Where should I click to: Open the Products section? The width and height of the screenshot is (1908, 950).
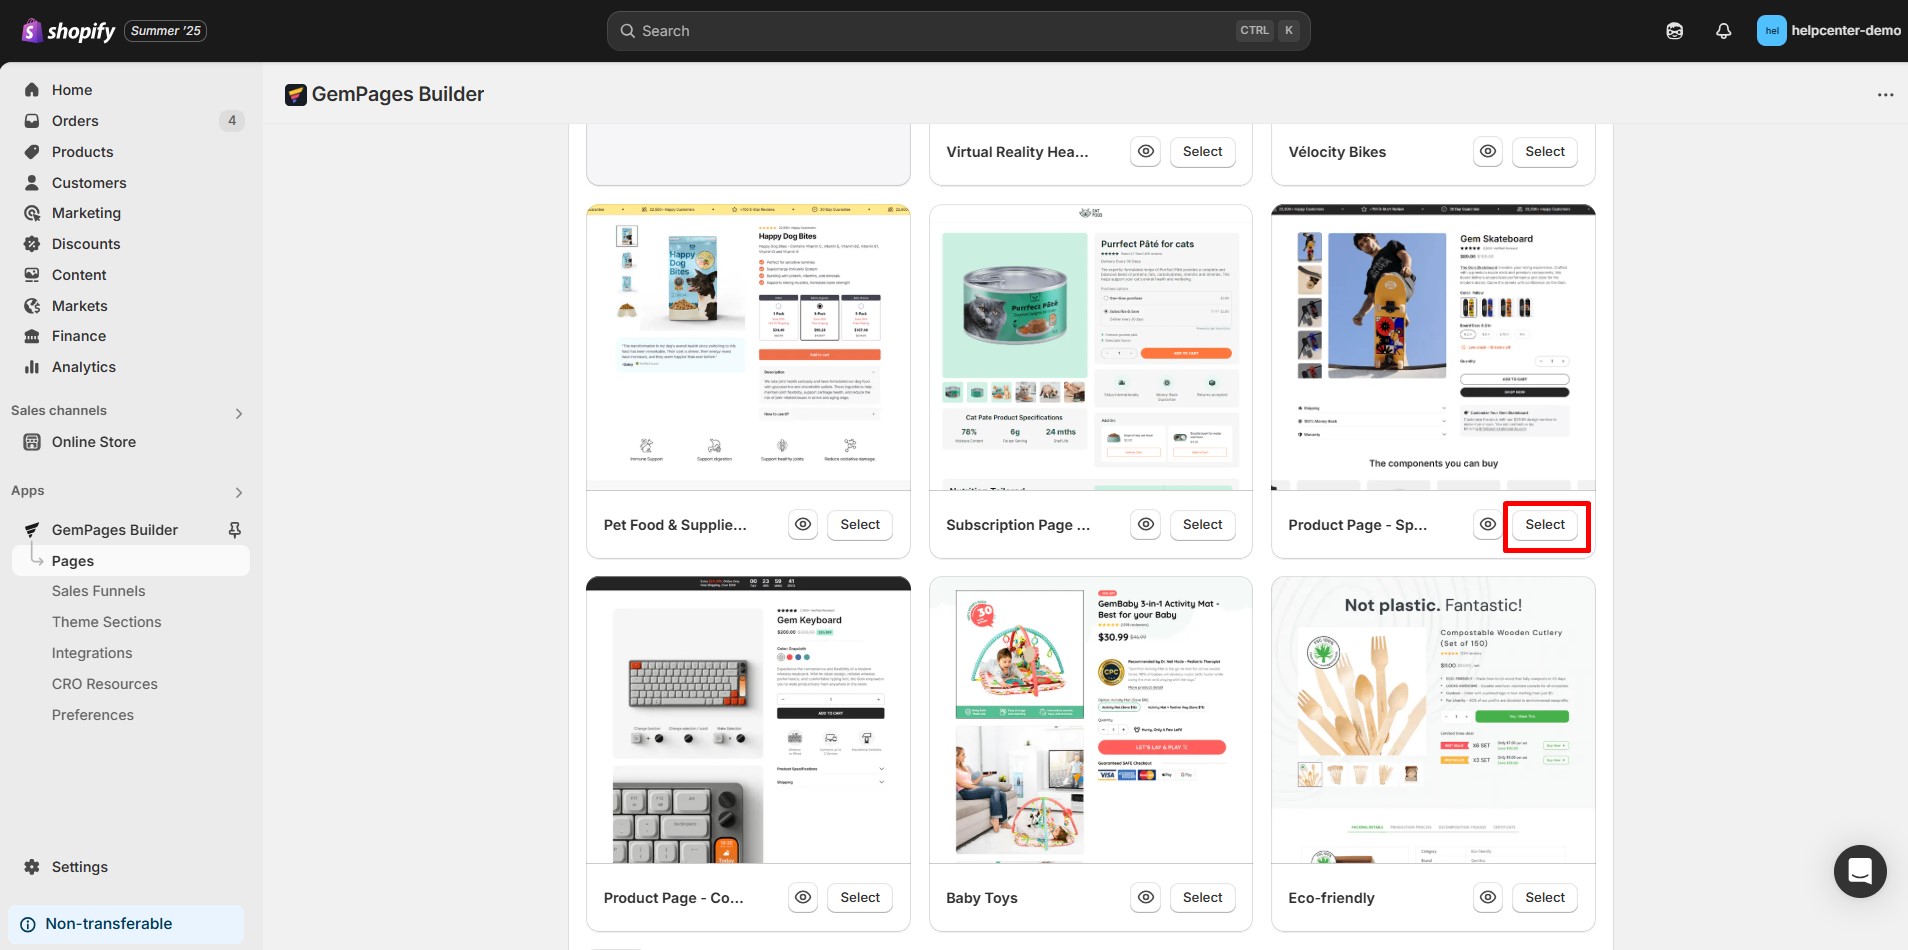point(82,151)
